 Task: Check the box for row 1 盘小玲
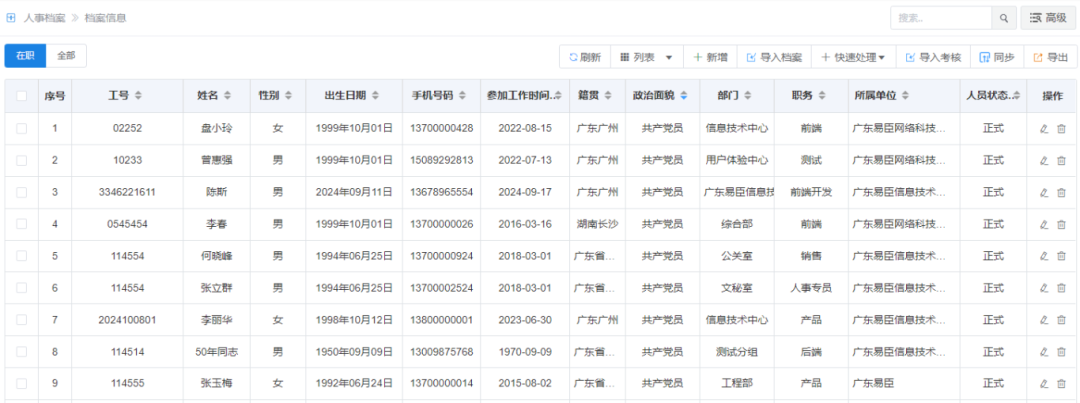click(22, 128)
